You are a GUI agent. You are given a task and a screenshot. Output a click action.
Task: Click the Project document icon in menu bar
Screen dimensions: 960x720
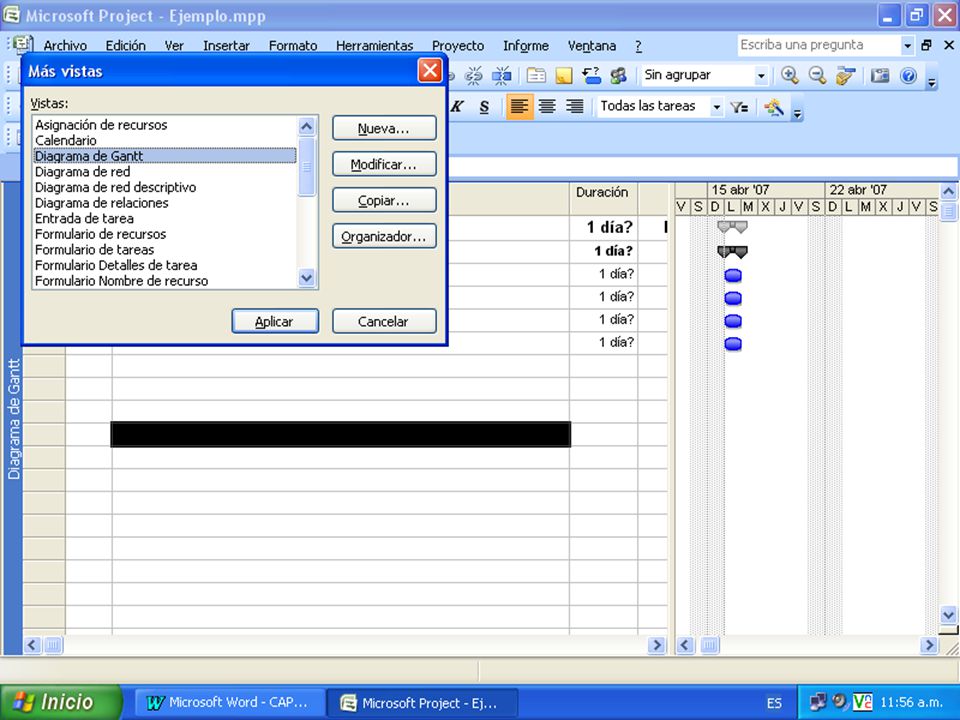coord(21,45)
